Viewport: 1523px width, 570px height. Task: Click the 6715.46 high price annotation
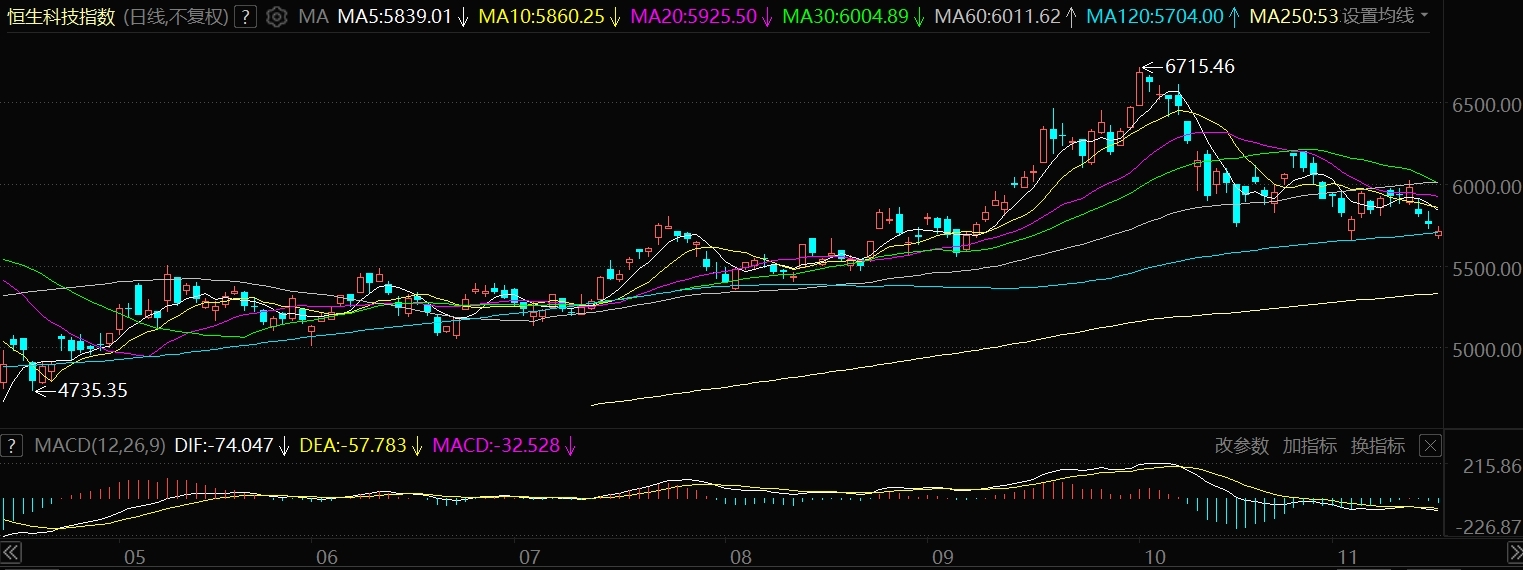coord(1200,67)
